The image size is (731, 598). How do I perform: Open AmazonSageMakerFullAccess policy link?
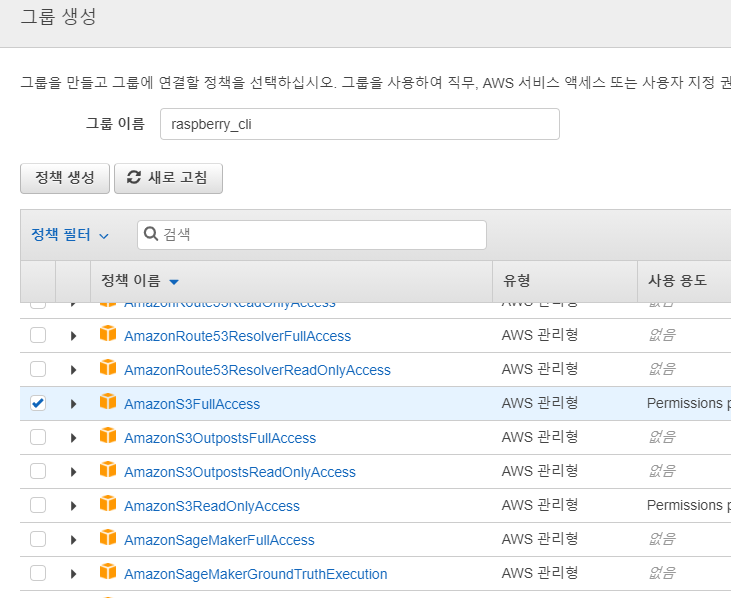click(x=219, y=540)
